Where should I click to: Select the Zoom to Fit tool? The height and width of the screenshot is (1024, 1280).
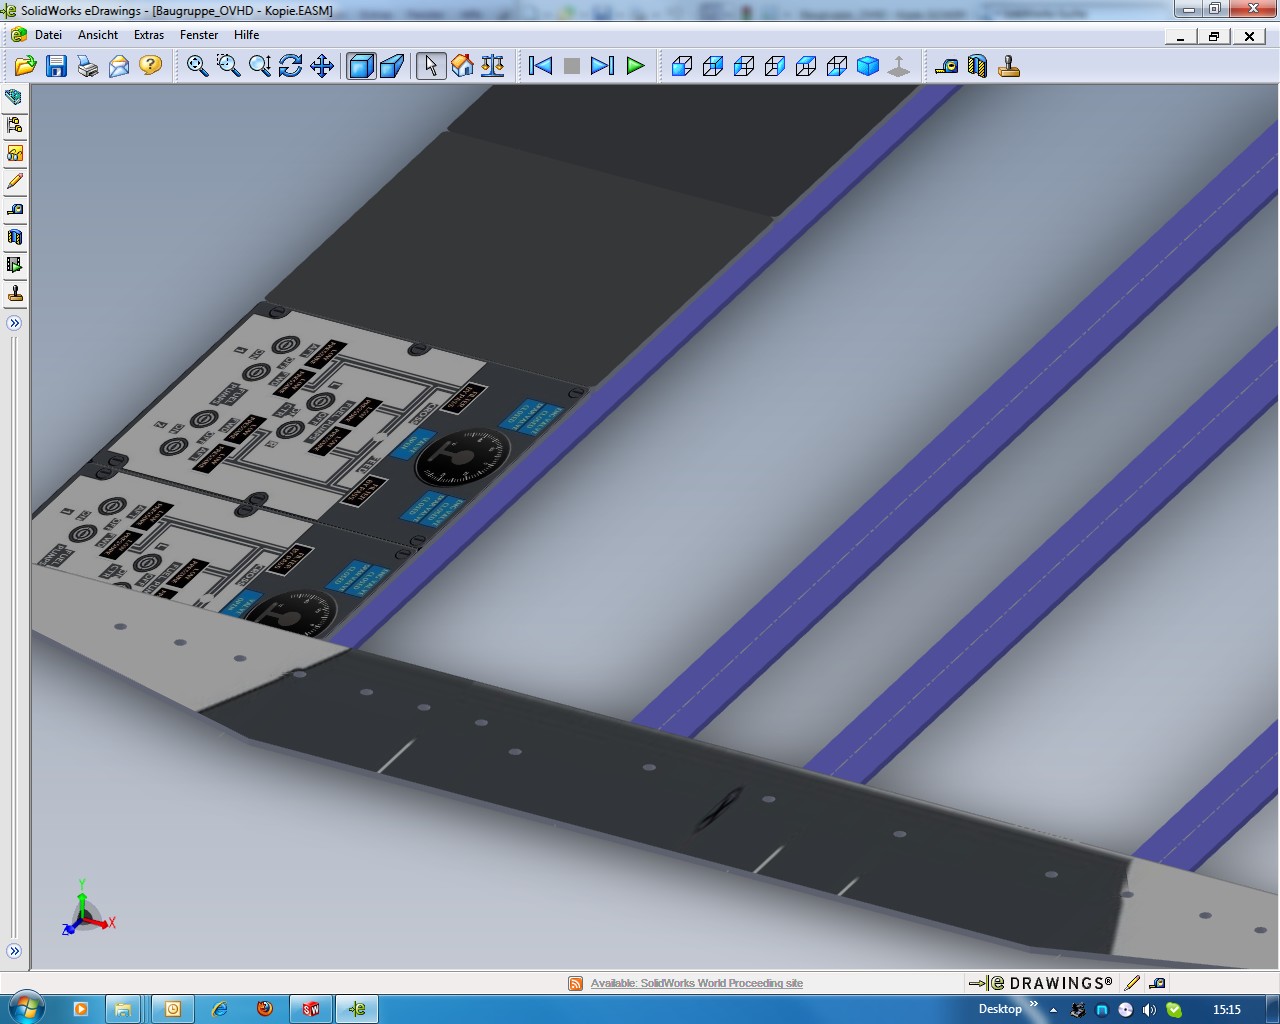(197, 66)
